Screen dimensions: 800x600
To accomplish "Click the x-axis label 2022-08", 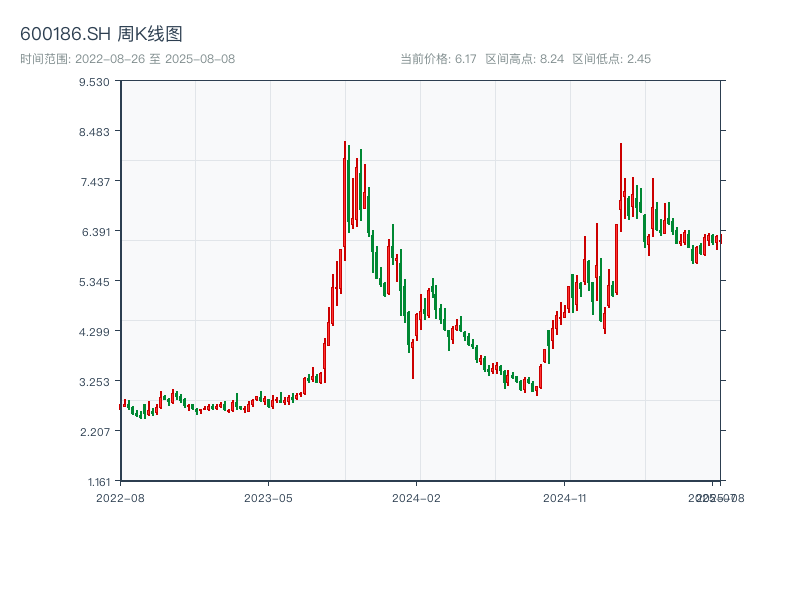I will 120,498.
